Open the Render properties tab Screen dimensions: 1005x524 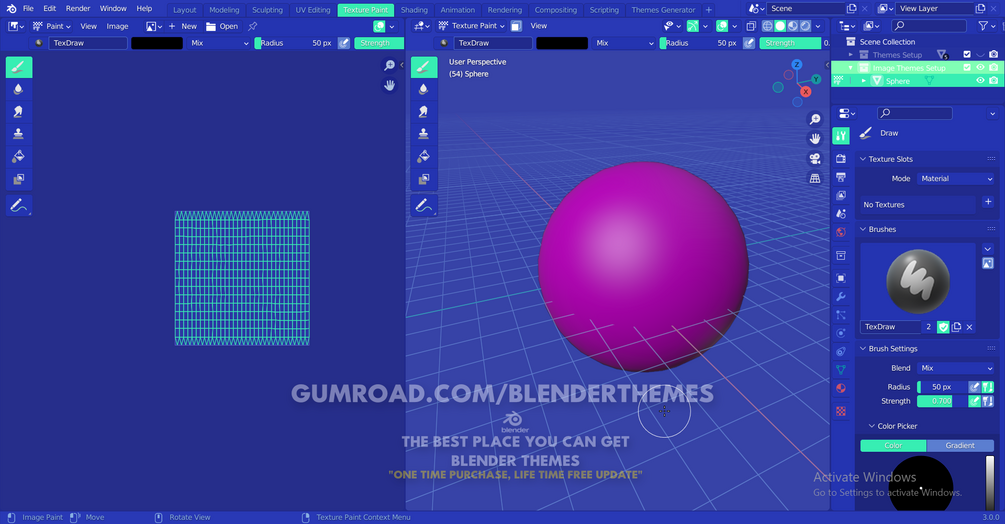[841, 158]
